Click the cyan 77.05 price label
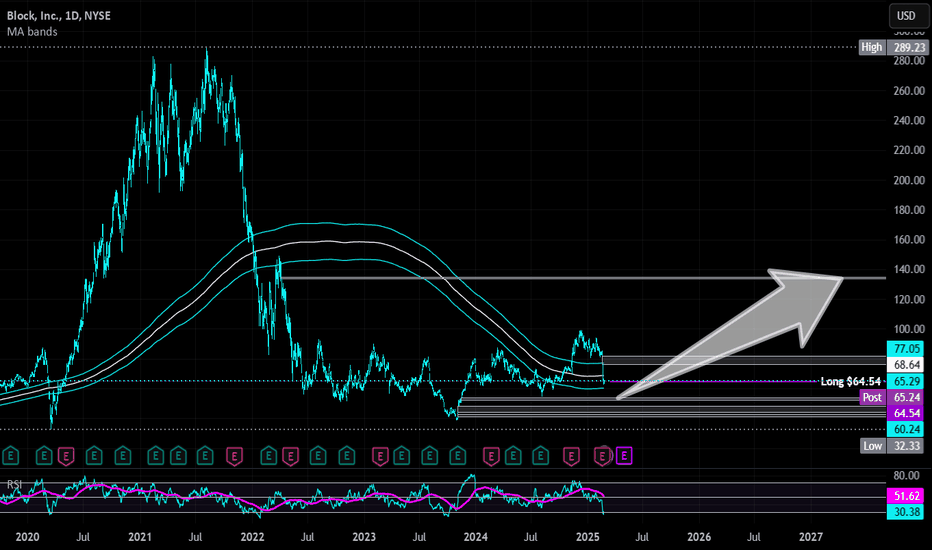932x550 pixels. pyautogui.click(x=905, y=348)
